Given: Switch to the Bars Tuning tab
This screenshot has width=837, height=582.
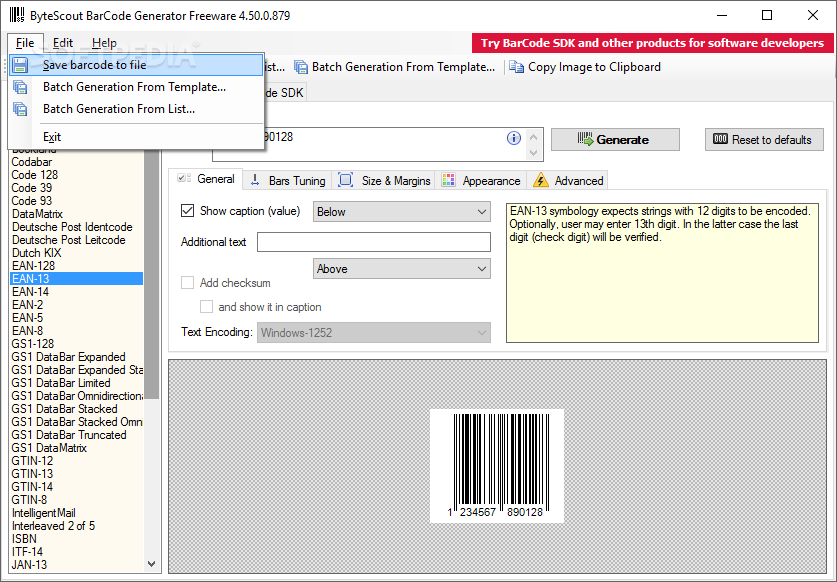Looking at the screenshot, I should coord(288,180).
